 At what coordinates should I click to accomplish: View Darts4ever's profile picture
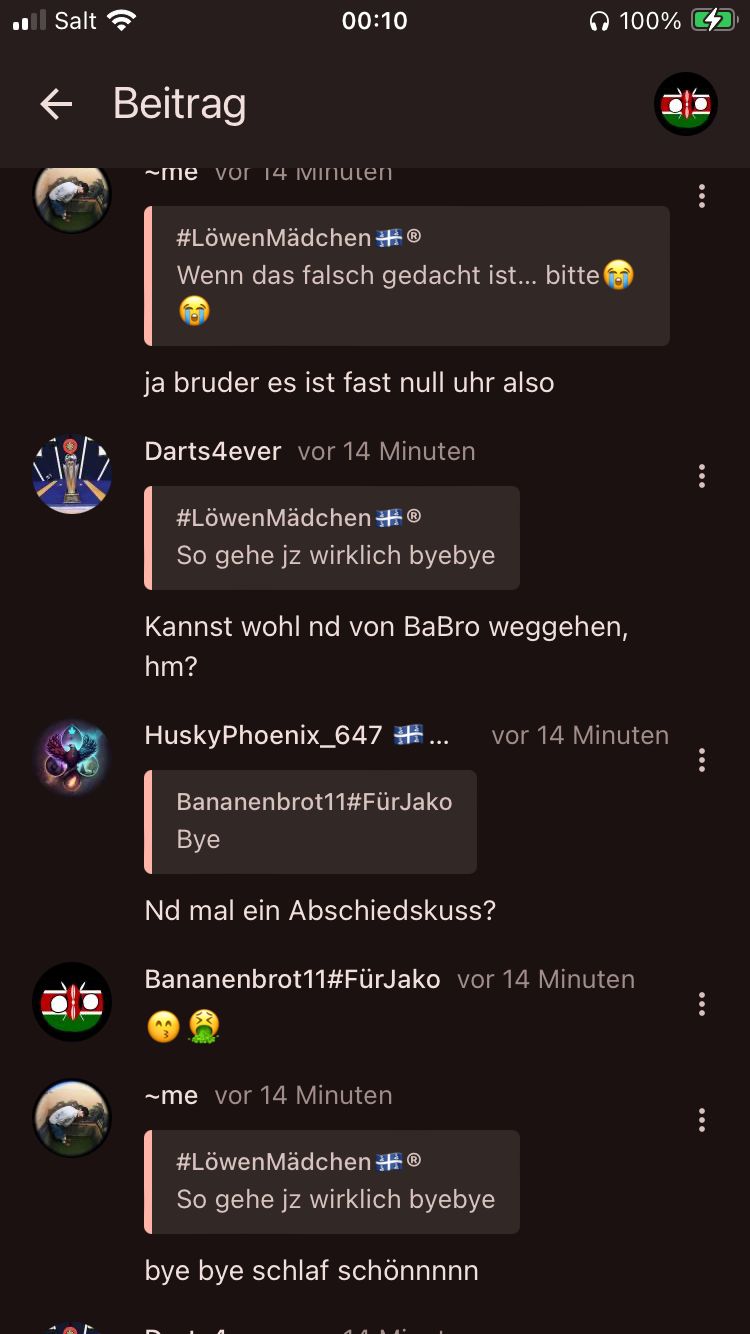(72, 475)
